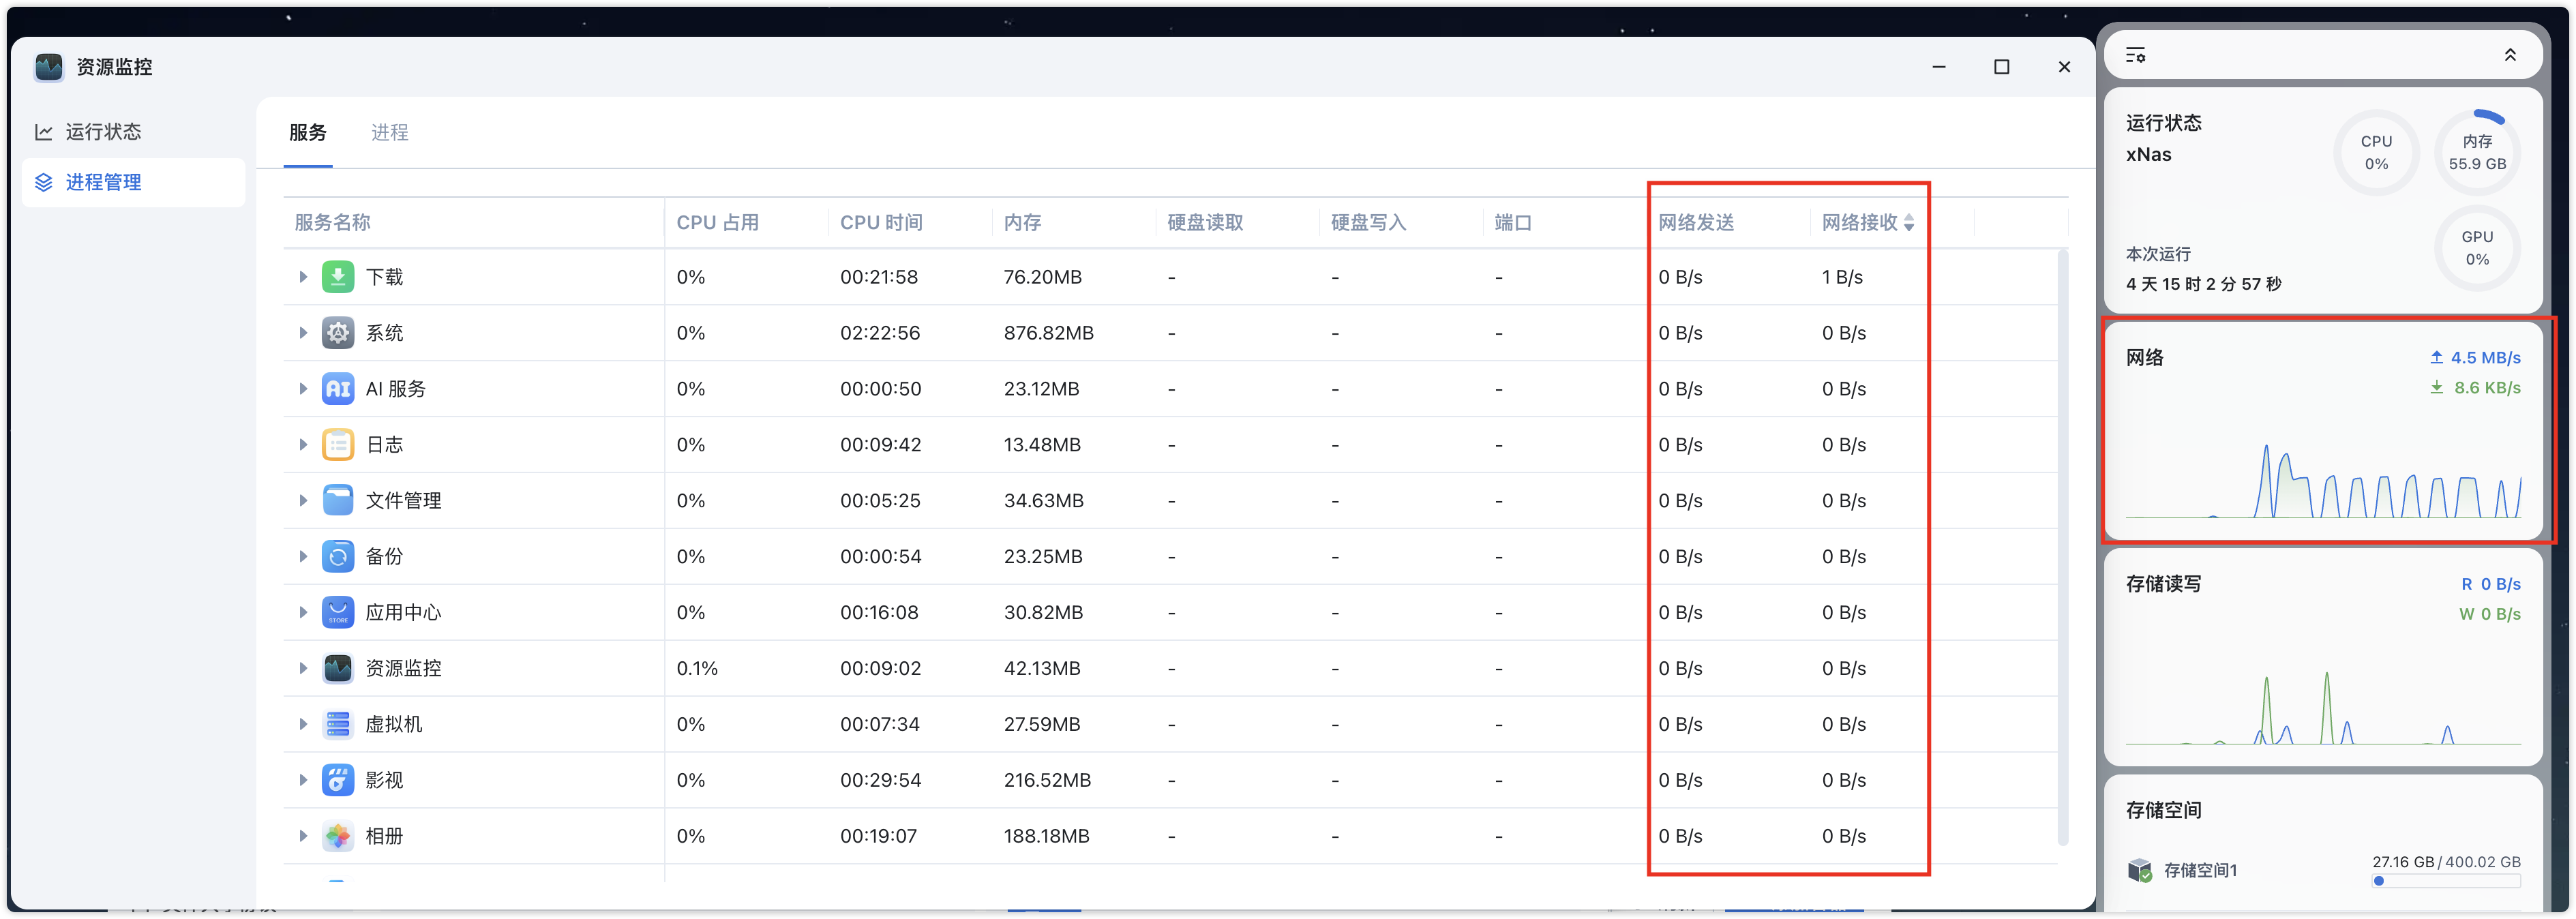Expand the 应用中心 service row
Image resolution: width=2576 pixels, height=919 pixels.
click(x=303, y=612)
